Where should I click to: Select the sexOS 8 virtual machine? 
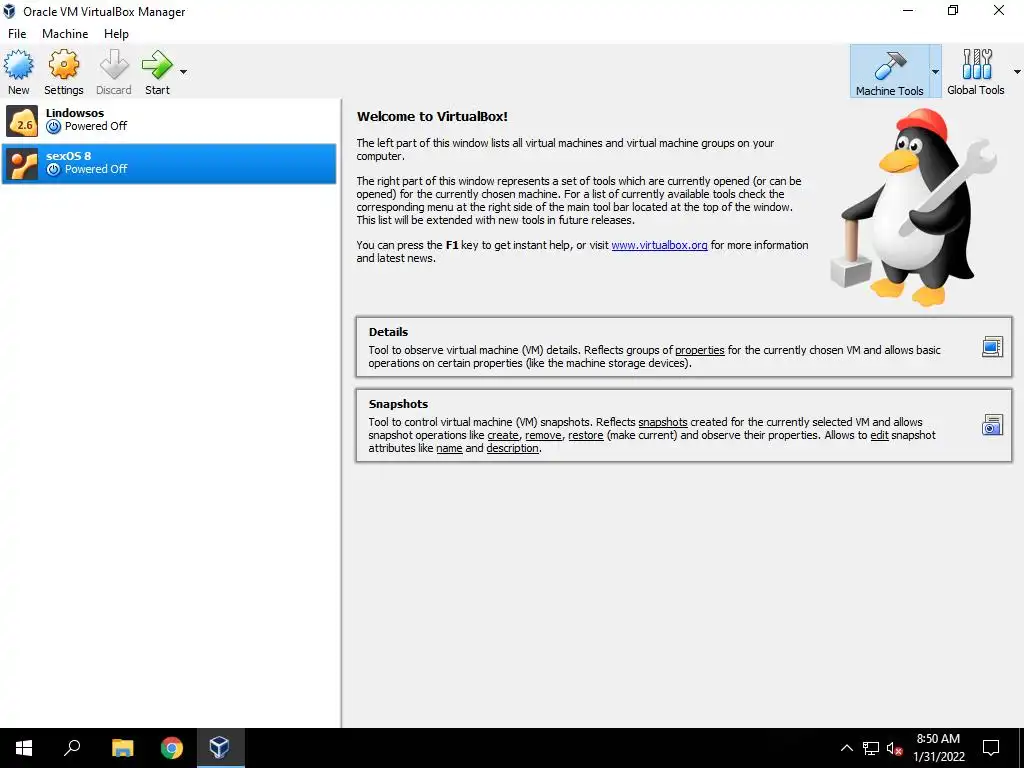pos(169,164)
